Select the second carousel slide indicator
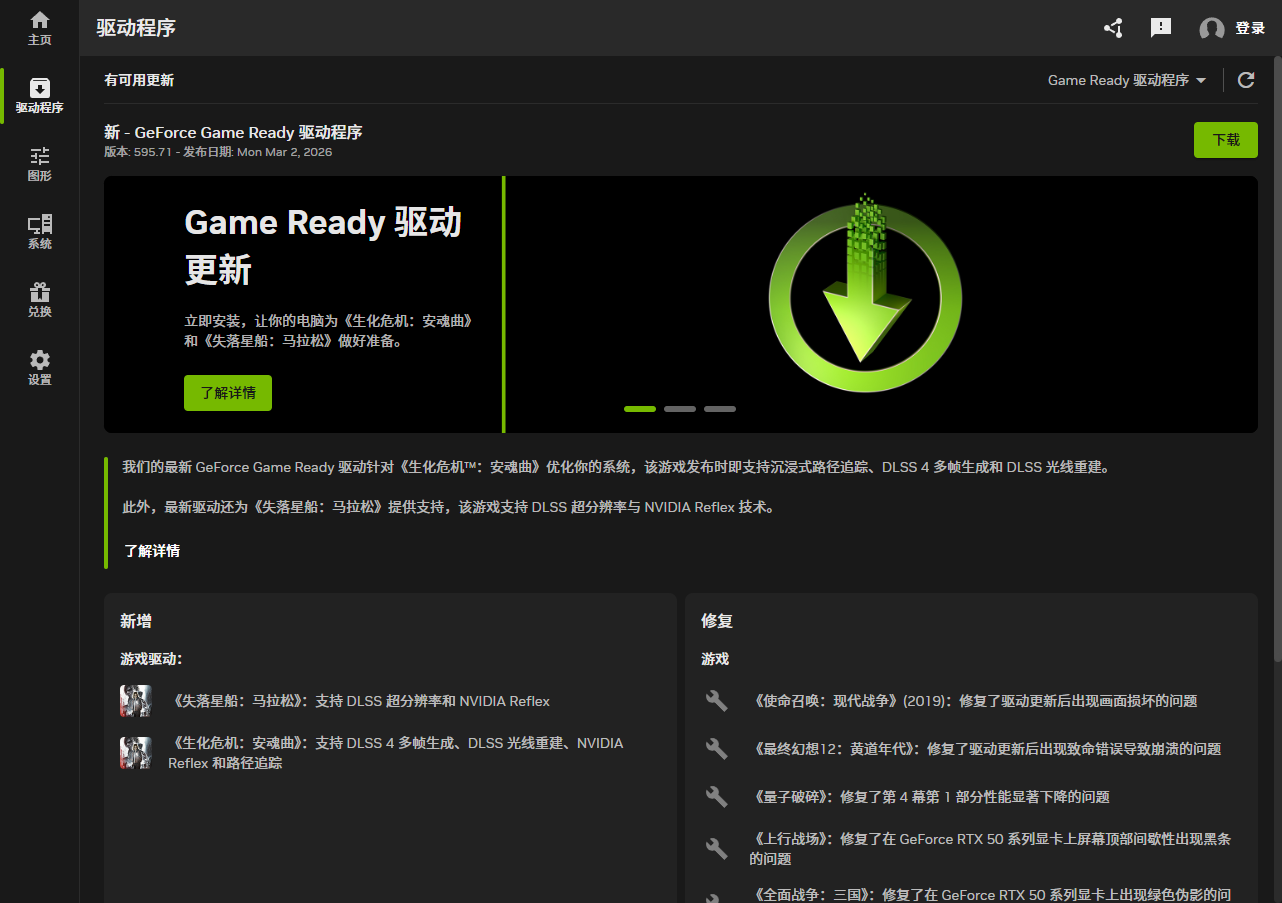 [680, 409]
